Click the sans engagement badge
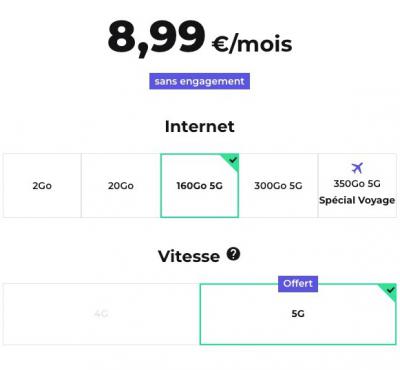The image size is (400, 370). click(200, 81)
